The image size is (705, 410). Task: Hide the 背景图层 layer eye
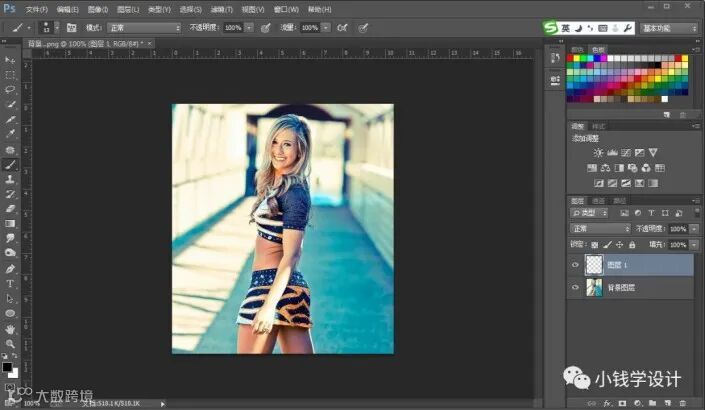(575, 287)
